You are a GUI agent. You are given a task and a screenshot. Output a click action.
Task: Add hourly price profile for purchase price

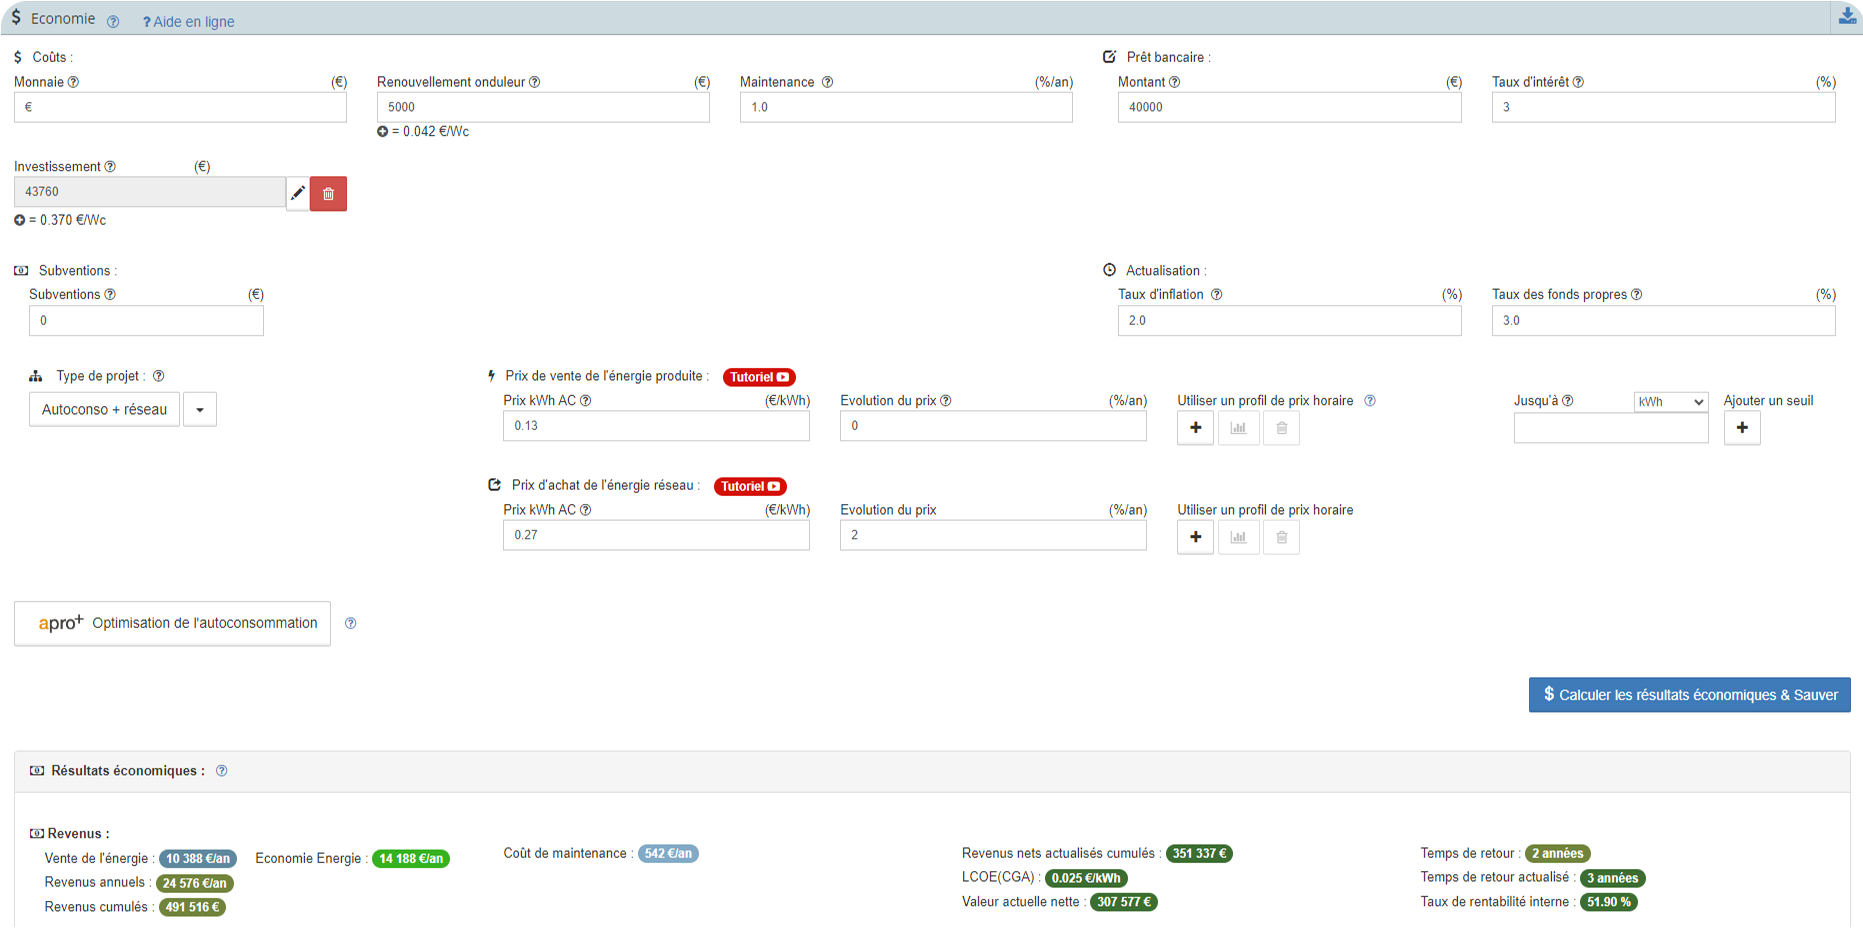click(x=1195, y=537)
